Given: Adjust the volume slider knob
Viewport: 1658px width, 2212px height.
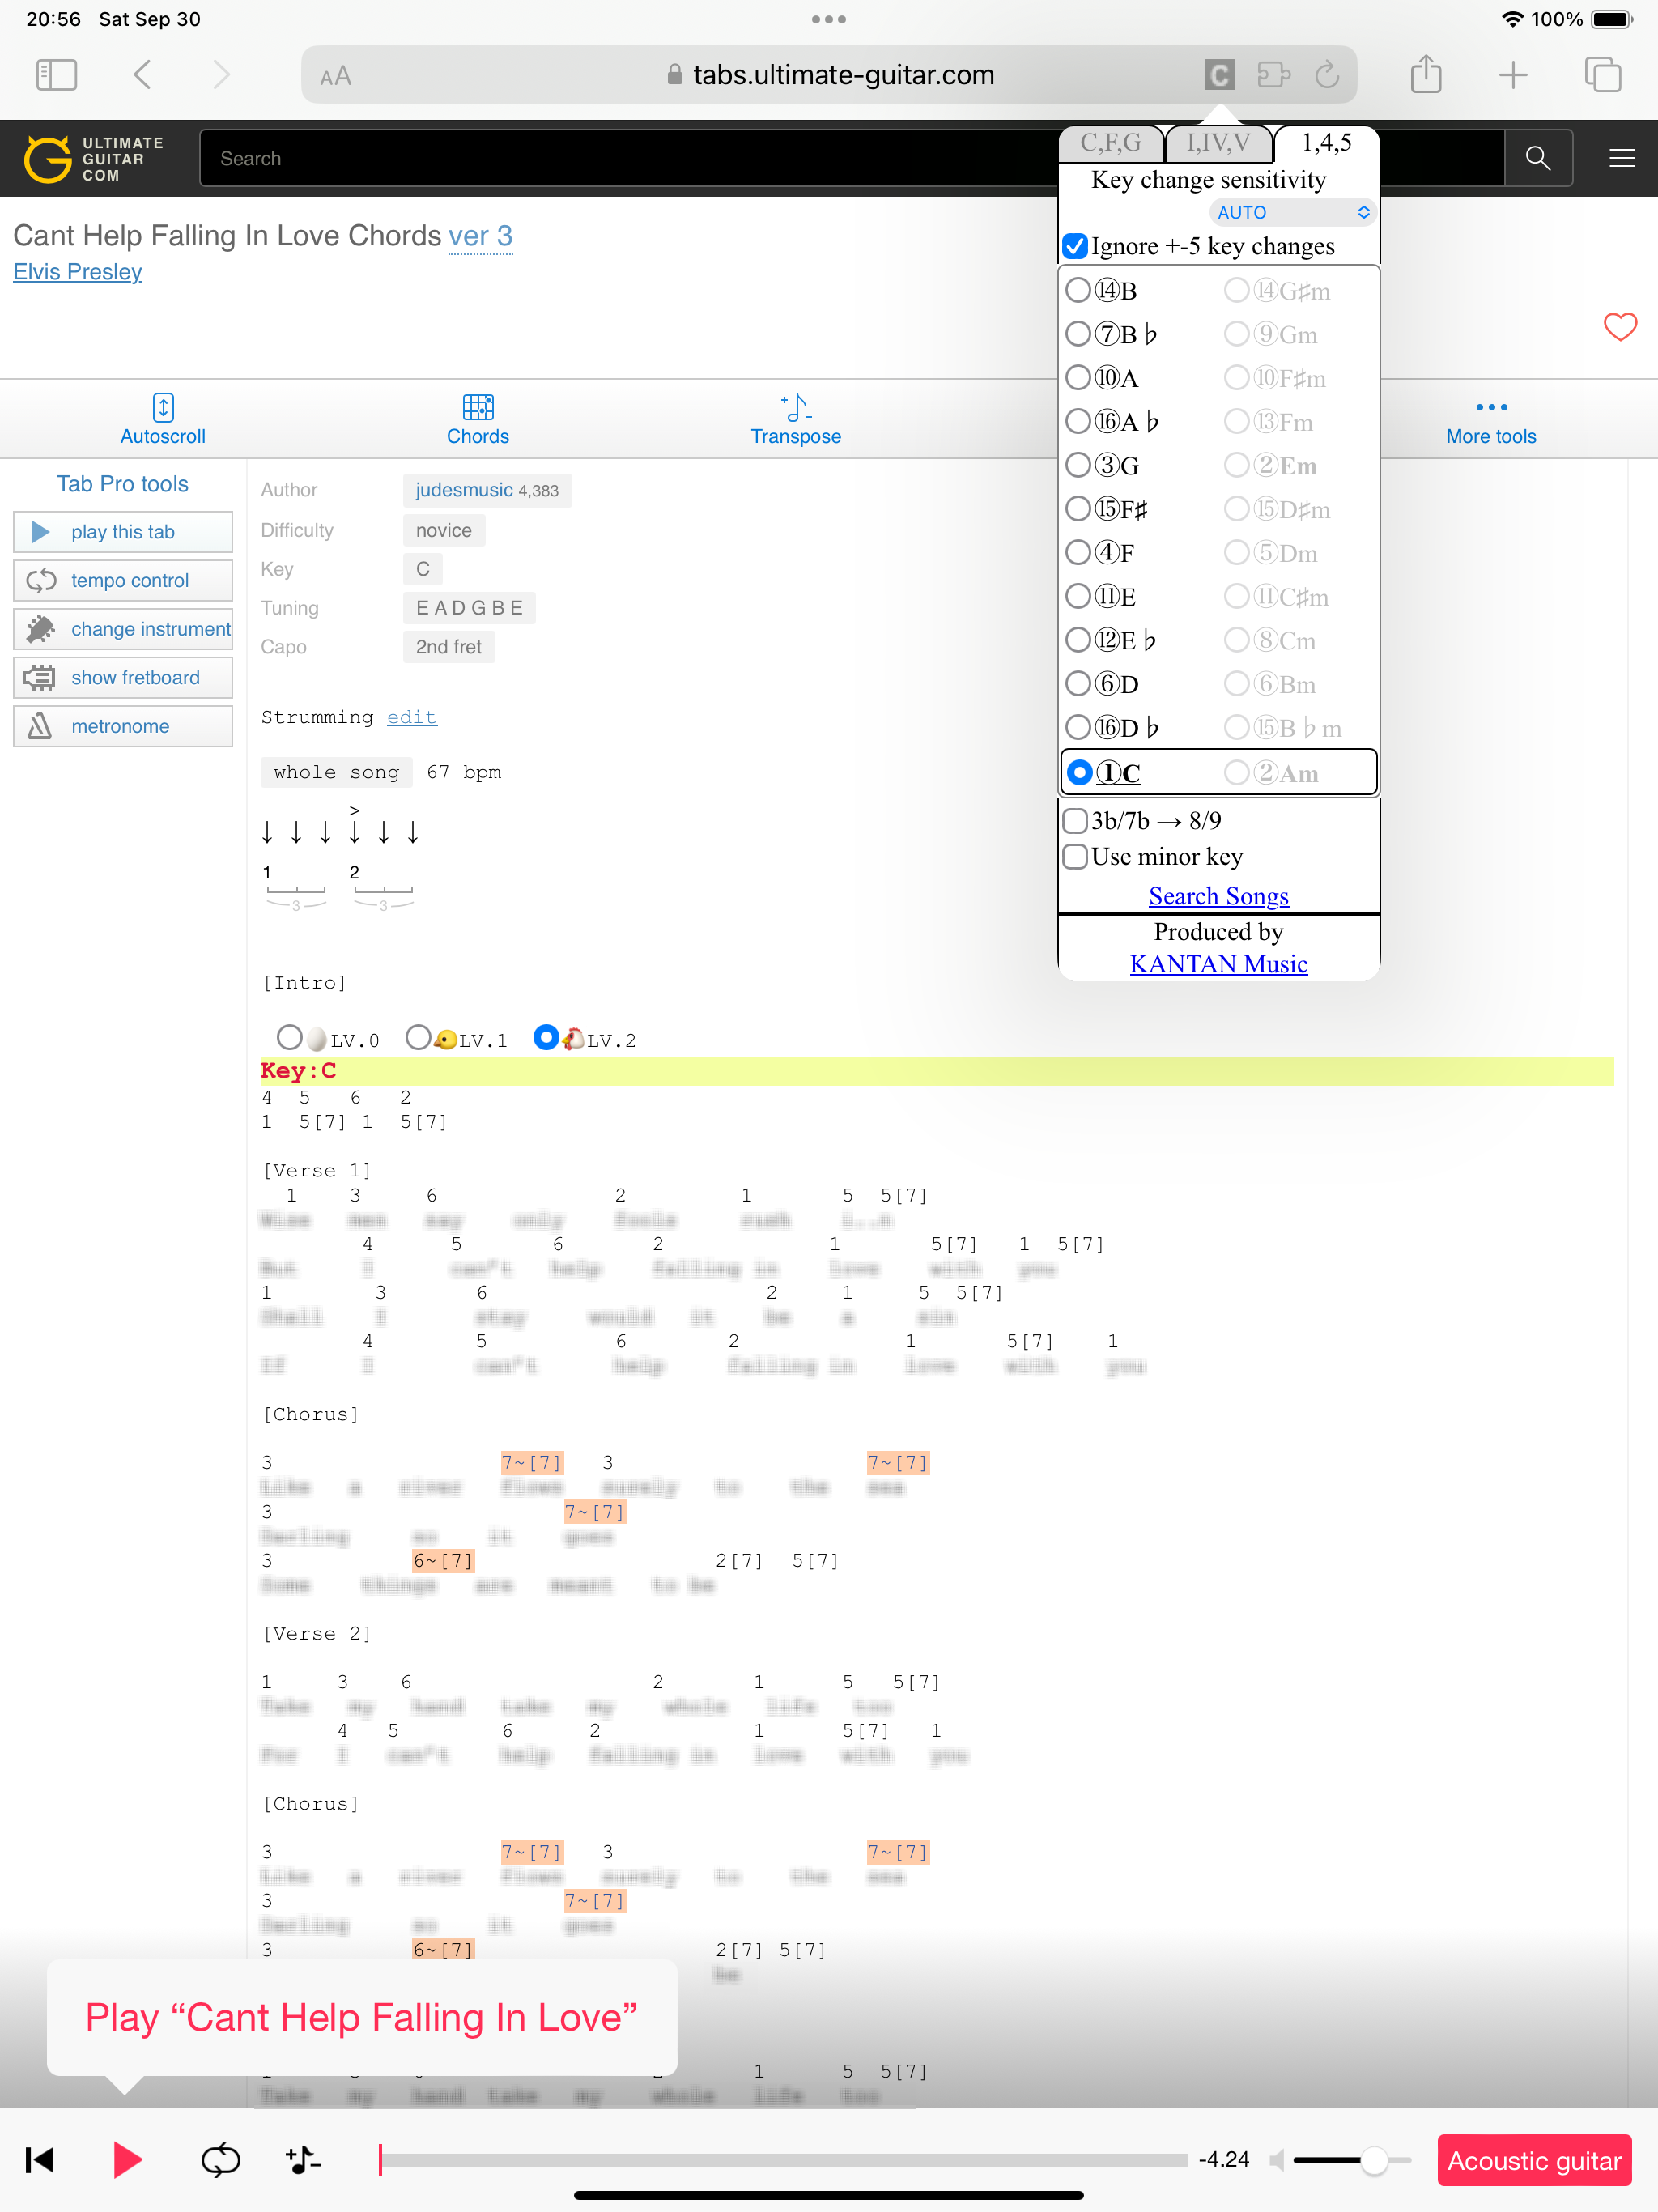Looking at the screenshot, I should pos(1374,2159).
